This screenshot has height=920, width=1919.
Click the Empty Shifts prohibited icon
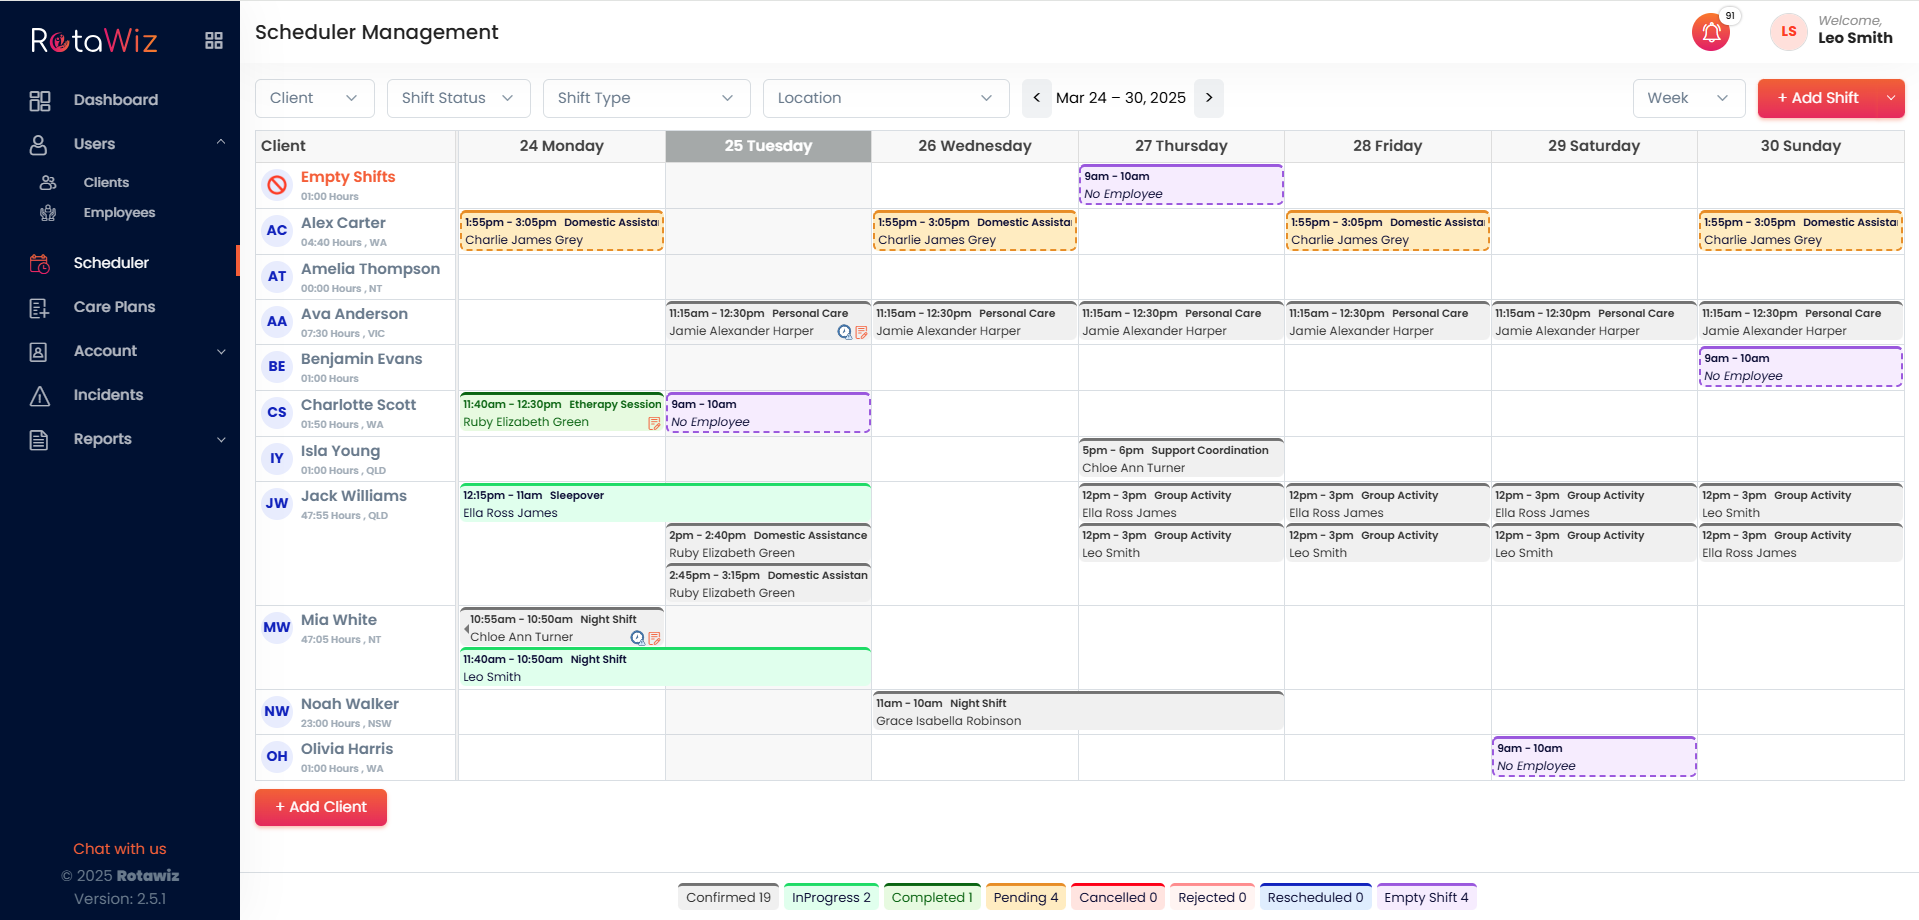(277, 185)
